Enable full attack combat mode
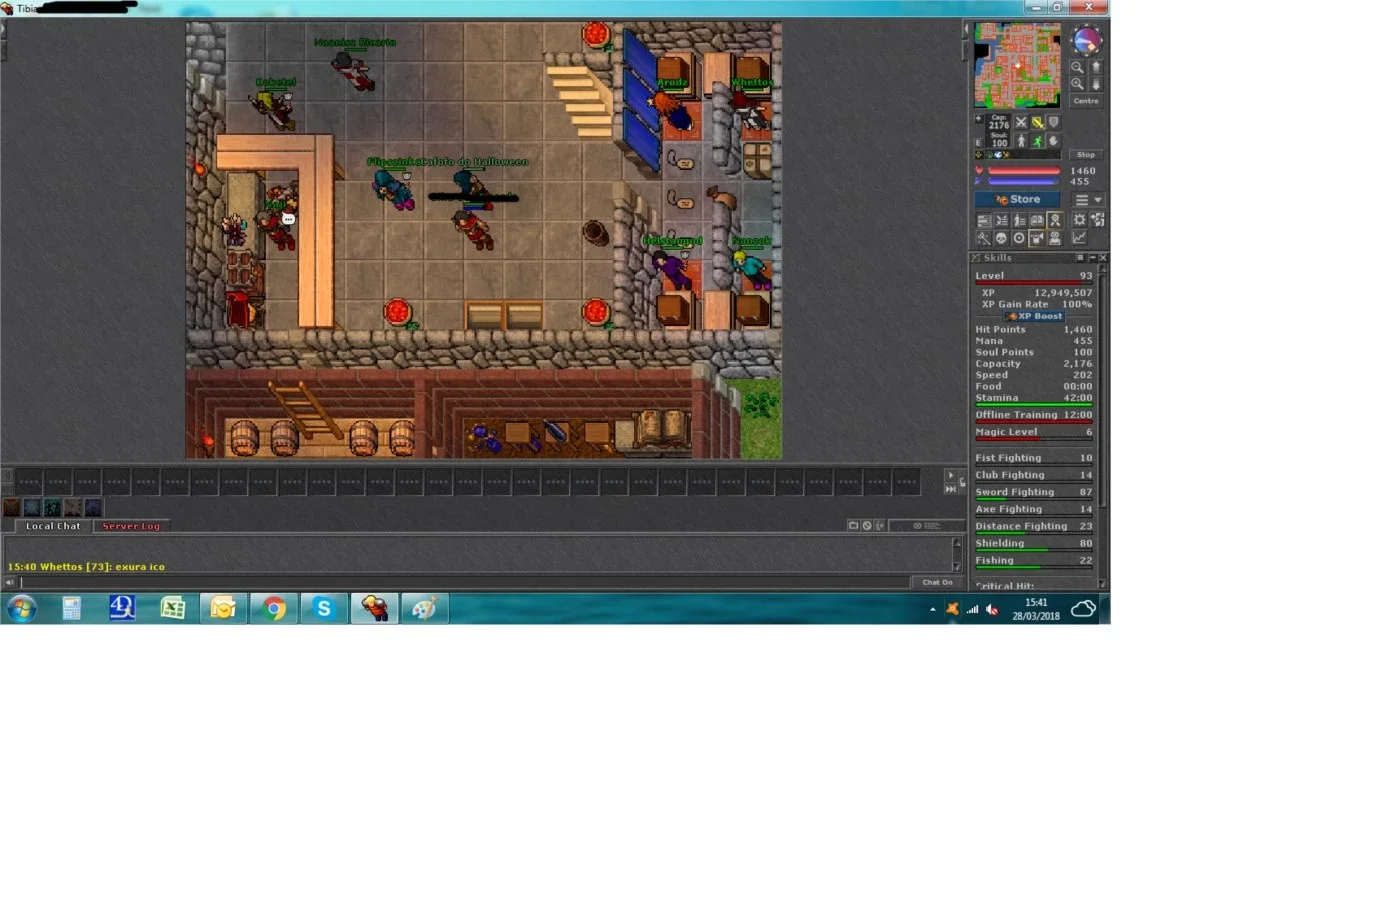The image size is (1400, 914). [x=1021, y=122]
